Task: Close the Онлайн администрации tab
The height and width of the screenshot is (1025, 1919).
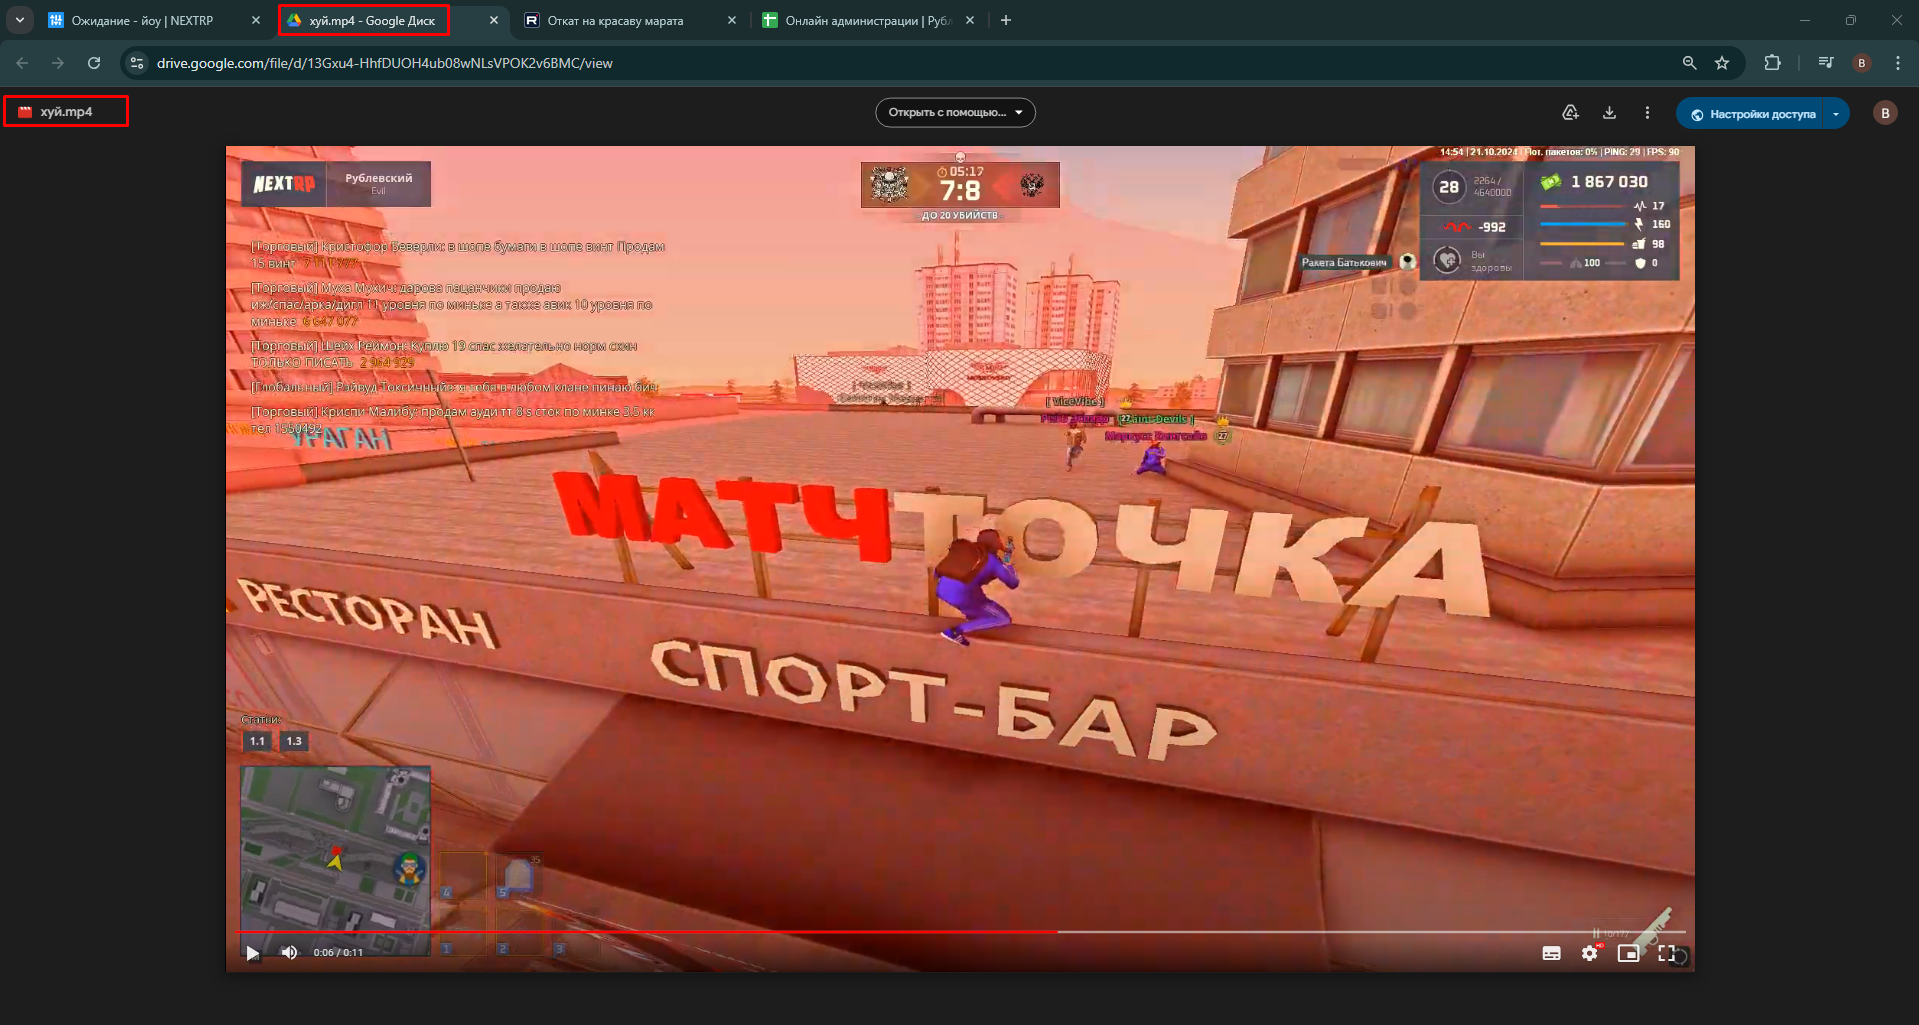Action: (x=970, y=20)
